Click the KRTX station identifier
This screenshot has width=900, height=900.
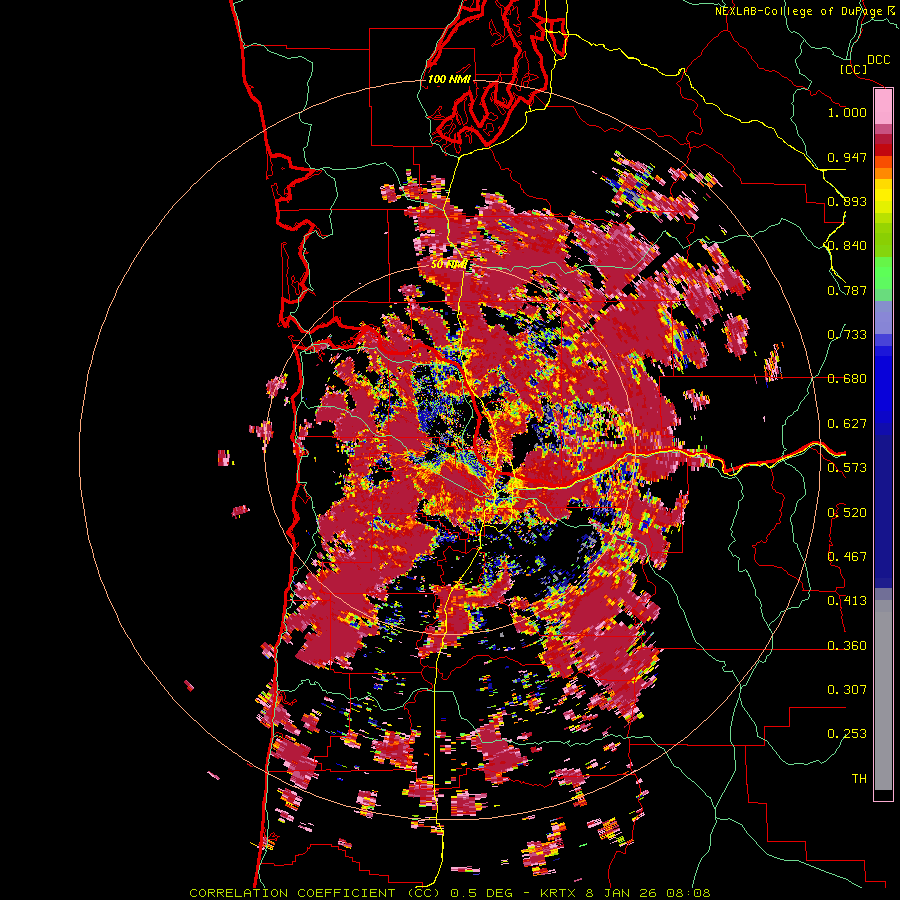[560, 893]
